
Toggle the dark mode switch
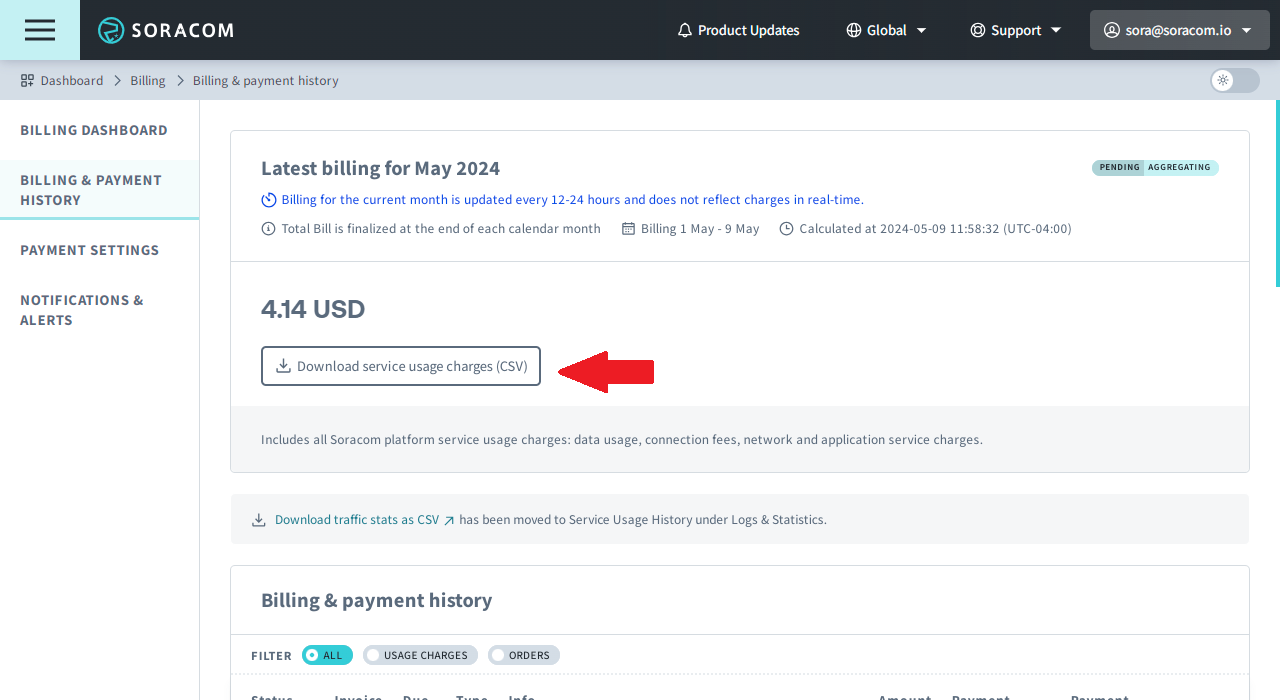1233,80
